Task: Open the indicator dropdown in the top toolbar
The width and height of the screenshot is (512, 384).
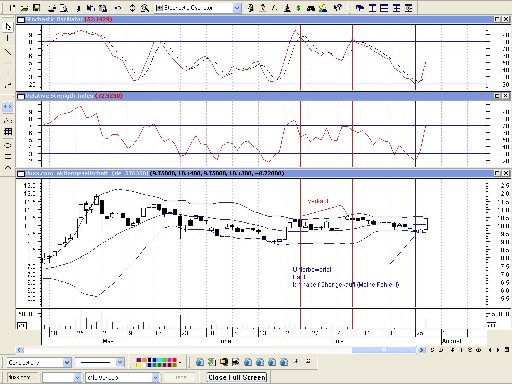Action: 236,8
